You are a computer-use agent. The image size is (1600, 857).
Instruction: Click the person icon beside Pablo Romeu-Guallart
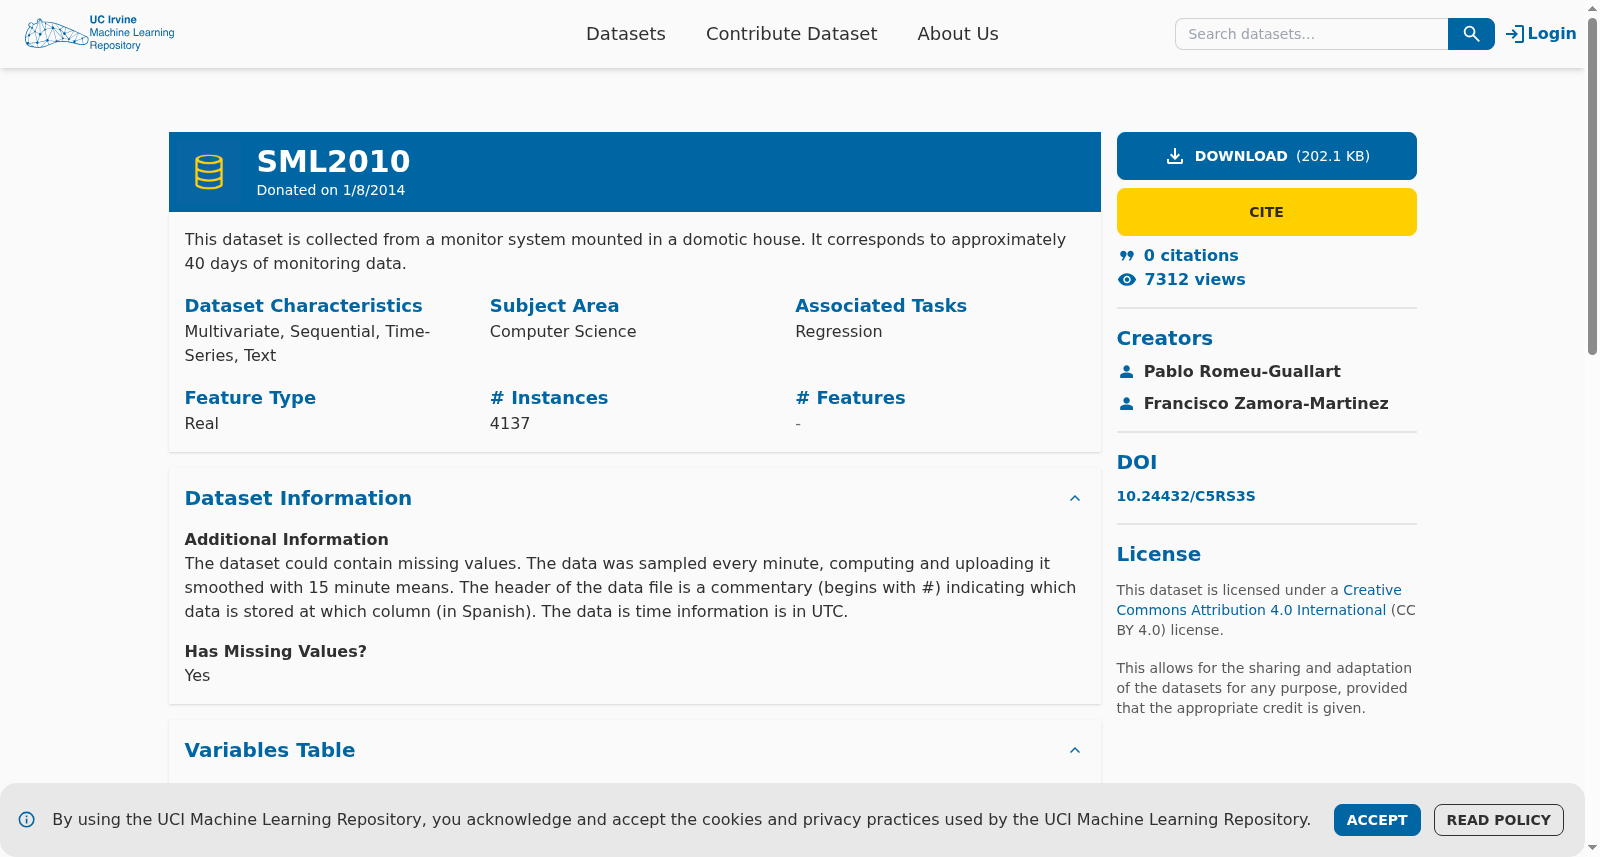(x=1127, y=372)
